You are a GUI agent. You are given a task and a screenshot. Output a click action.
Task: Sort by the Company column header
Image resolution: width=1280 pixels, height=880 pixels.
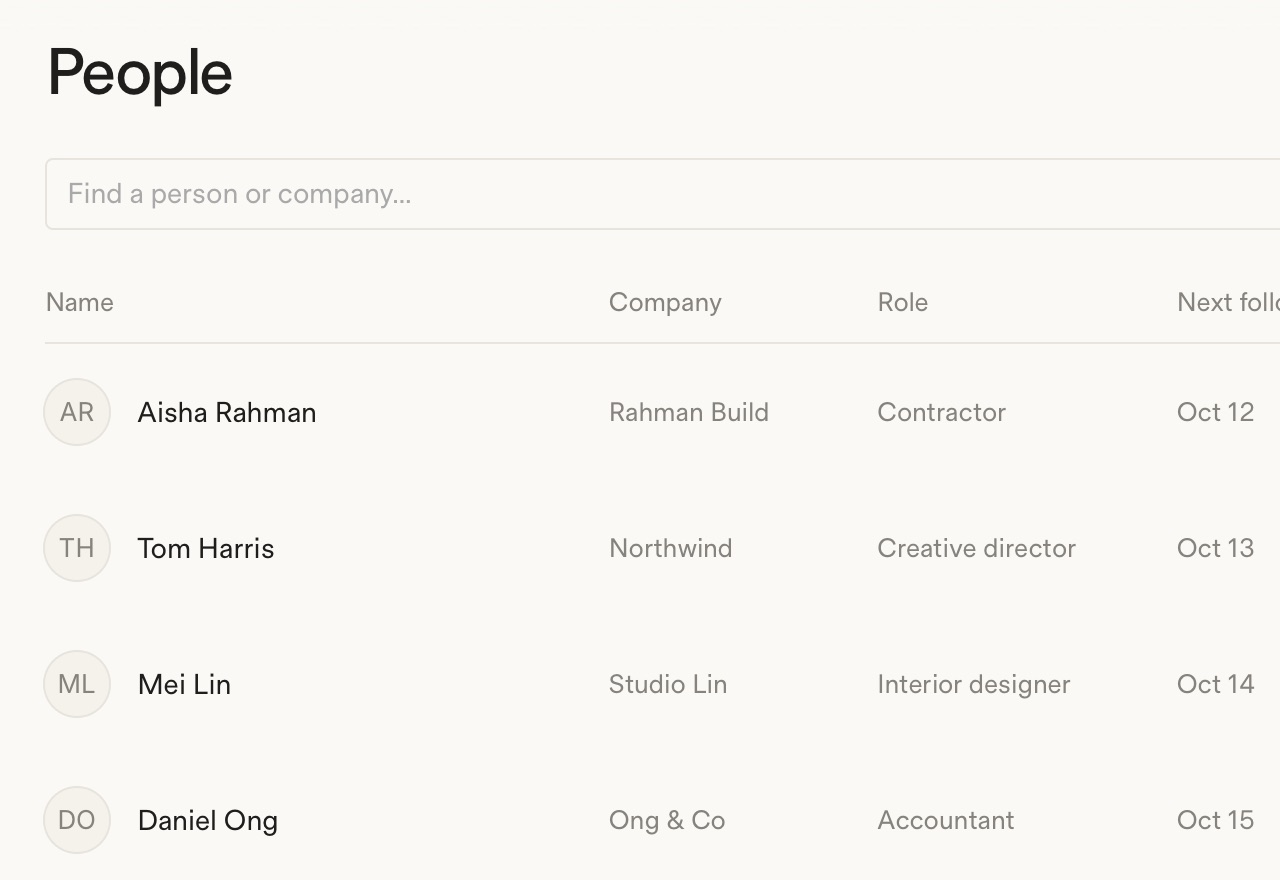[665, 303]
